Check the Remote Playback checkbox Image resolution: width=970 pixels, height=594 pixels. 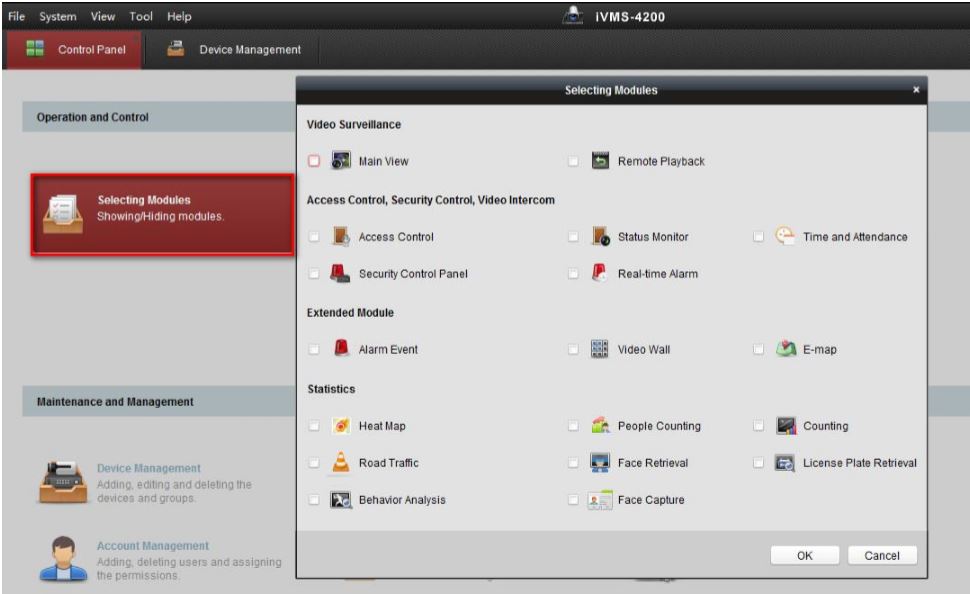click(x=573, y=161)
